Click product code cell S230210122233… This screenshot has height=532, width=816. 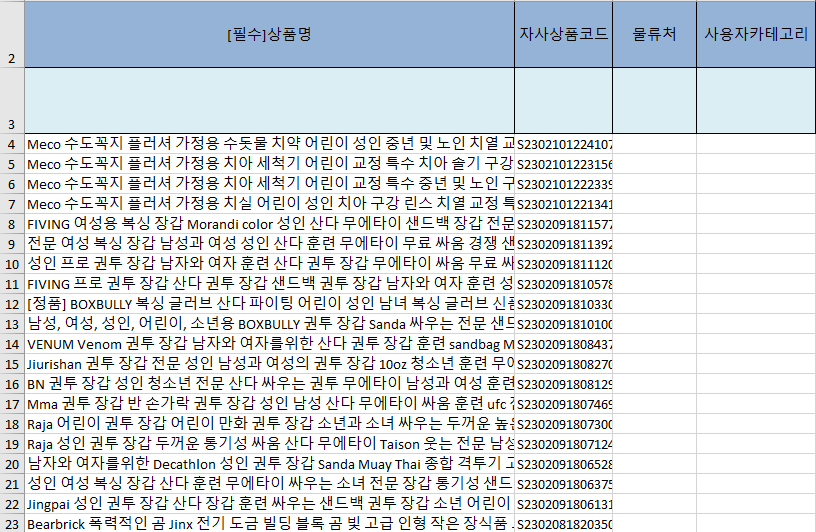click(x=564, y=184)
